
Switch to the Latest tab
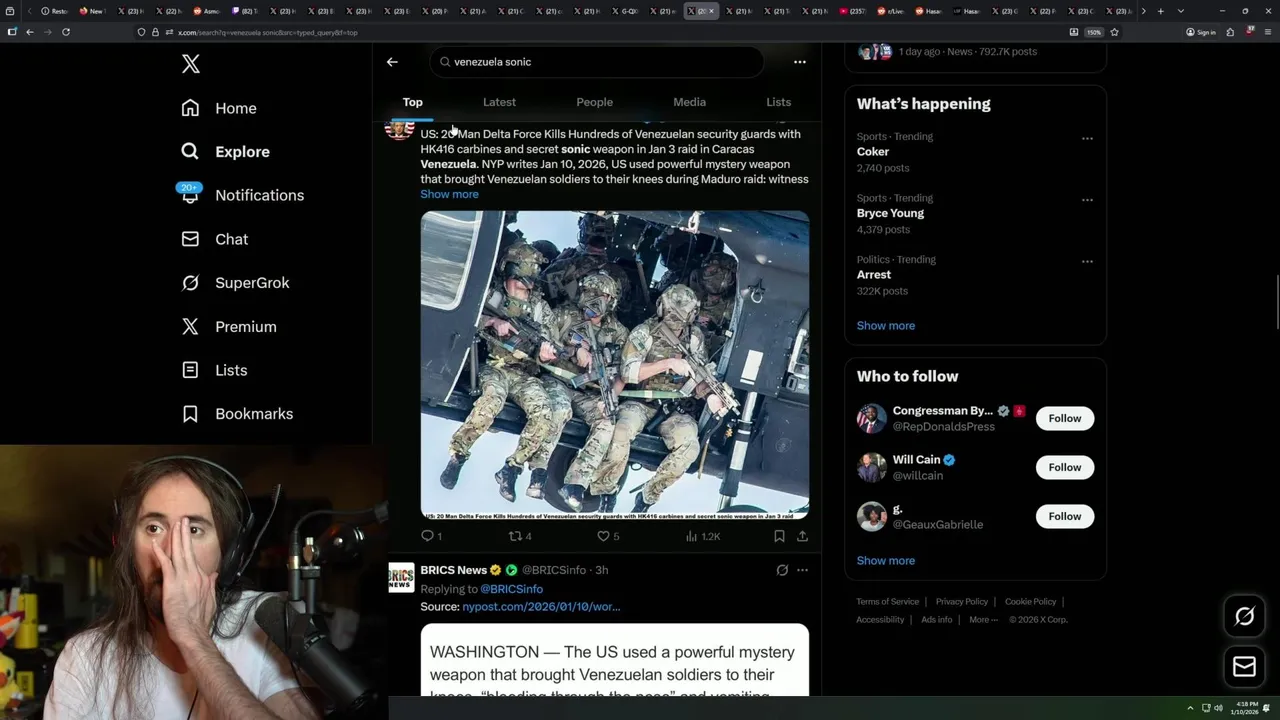tap(499, 102)
